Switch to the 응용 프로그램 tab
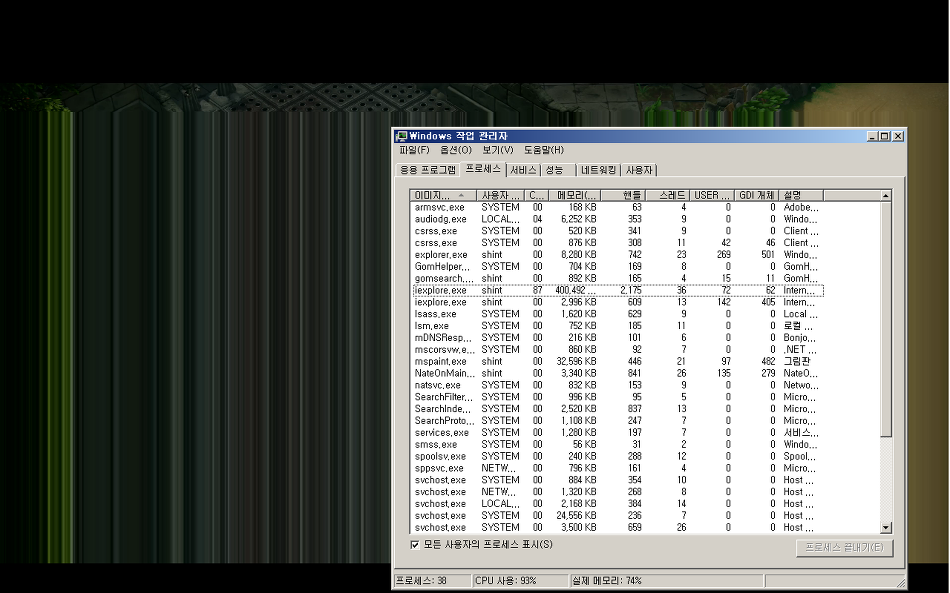The width and height of the screenshot is (950, 593). (x=428, y=170)
